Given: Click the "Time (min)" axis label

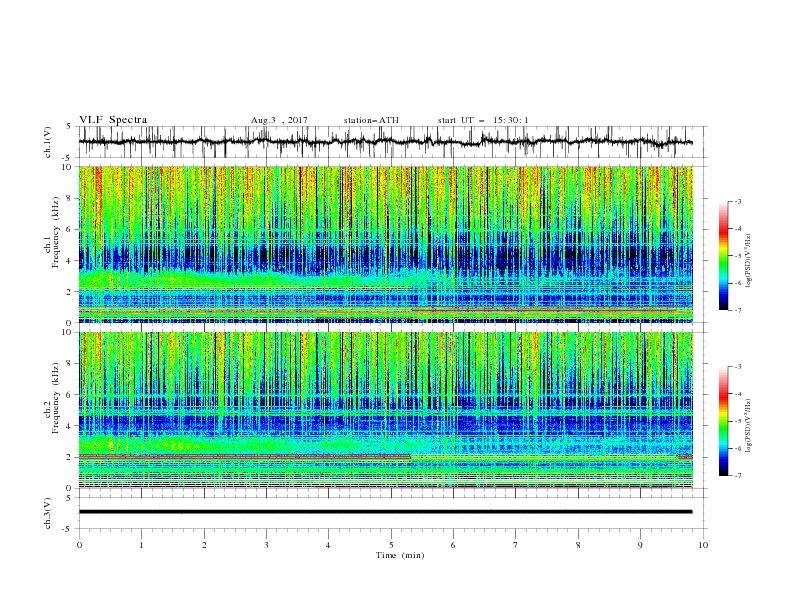Looking at the screenshot, I should 400,555.
